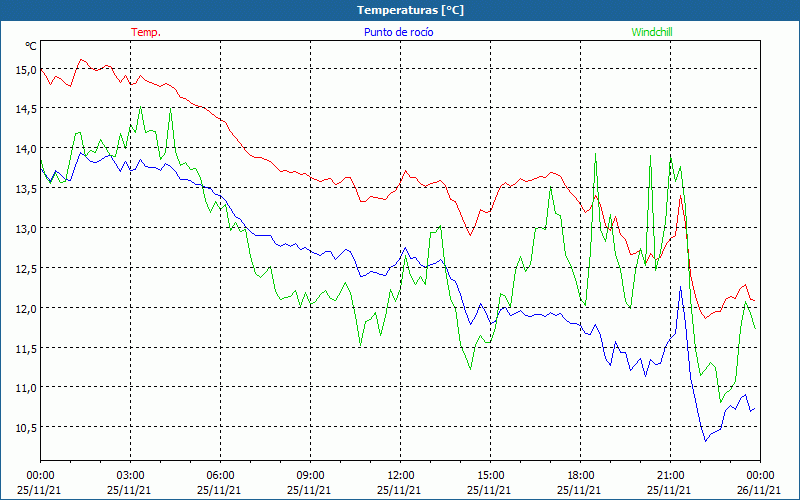800x500 pixels.
Task: Click the 15:00 time label on the x-axis
Action: [x=490, y=476]
